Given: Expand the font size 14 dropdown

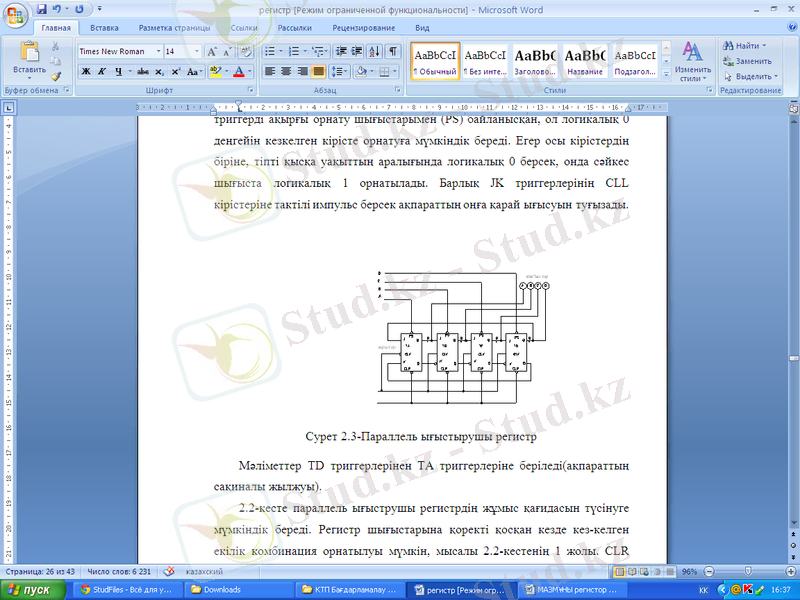Looking at the screenshot, I should pyautogui.click(x=197, y=51).
